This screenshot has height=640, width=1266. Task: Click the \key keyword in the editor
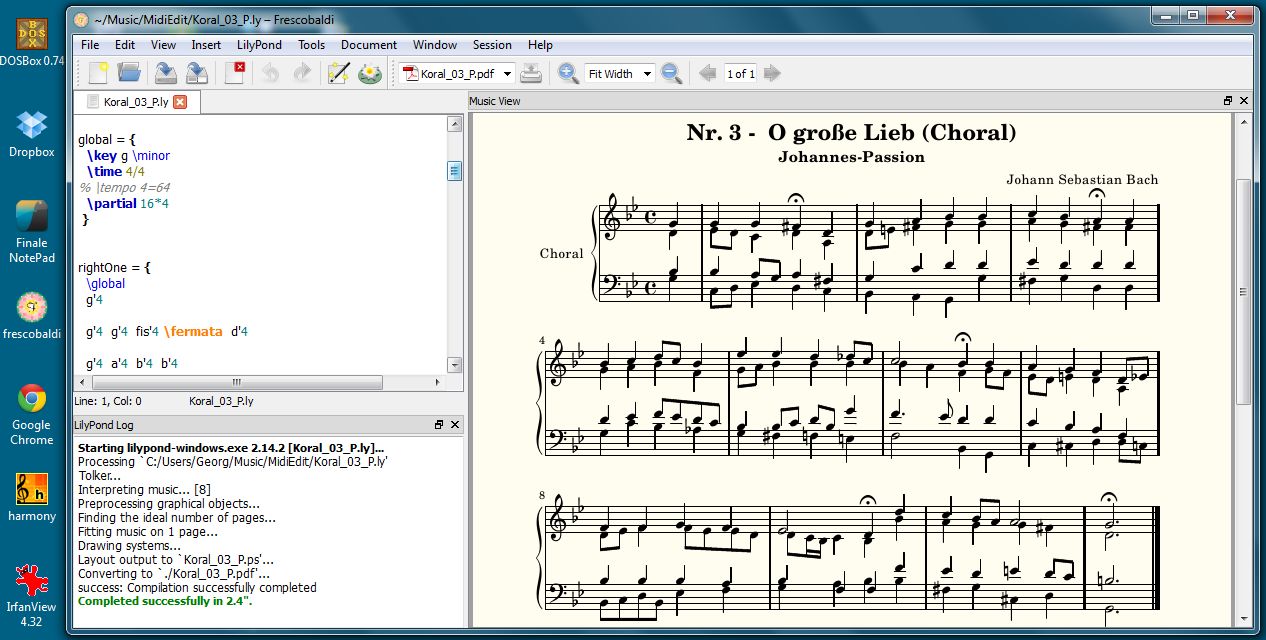[102, 155]
